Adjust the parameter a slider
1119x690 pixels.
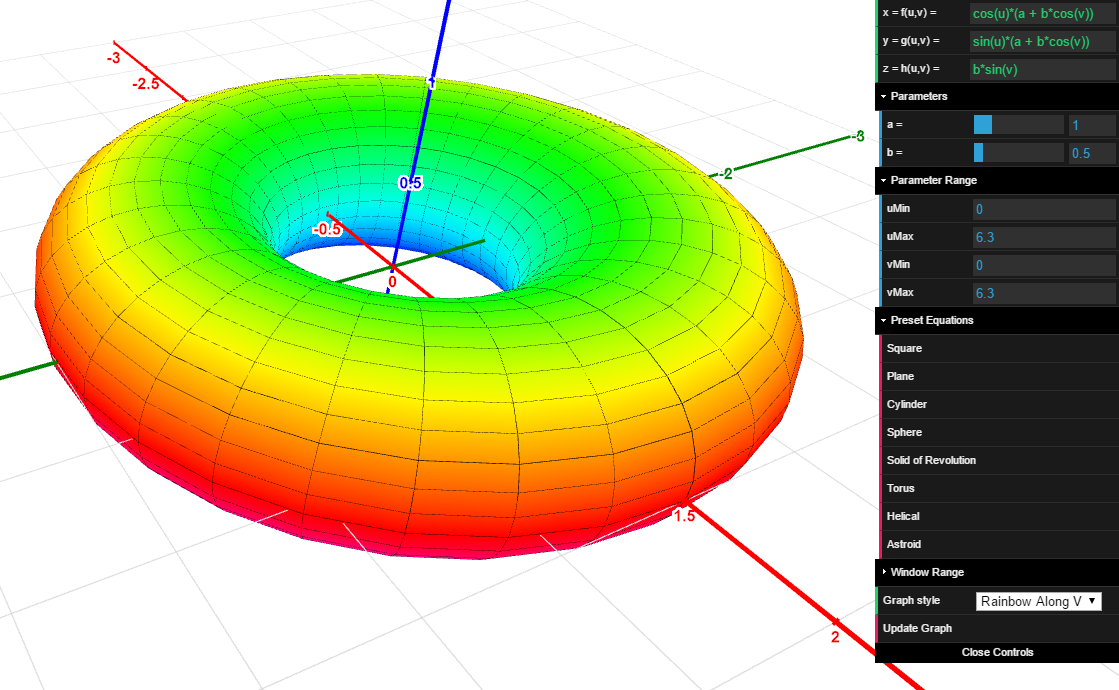click(x=1018, y=125)
